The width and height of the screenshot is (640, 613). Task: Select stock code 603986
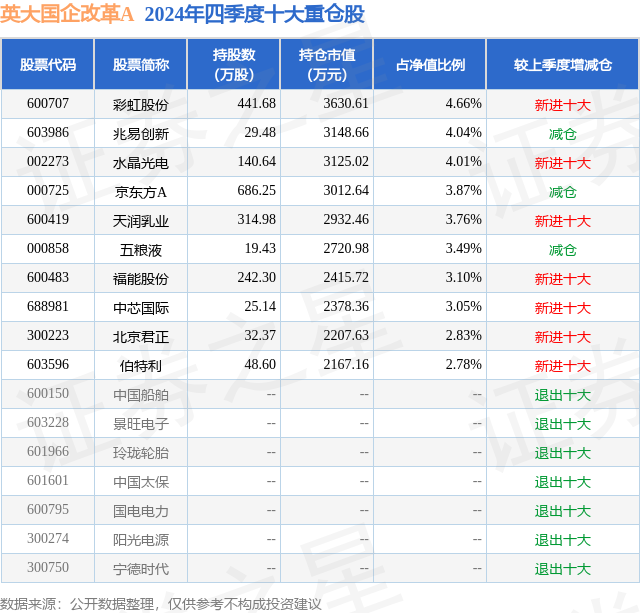pyautogui.click(x=48, y=132)
